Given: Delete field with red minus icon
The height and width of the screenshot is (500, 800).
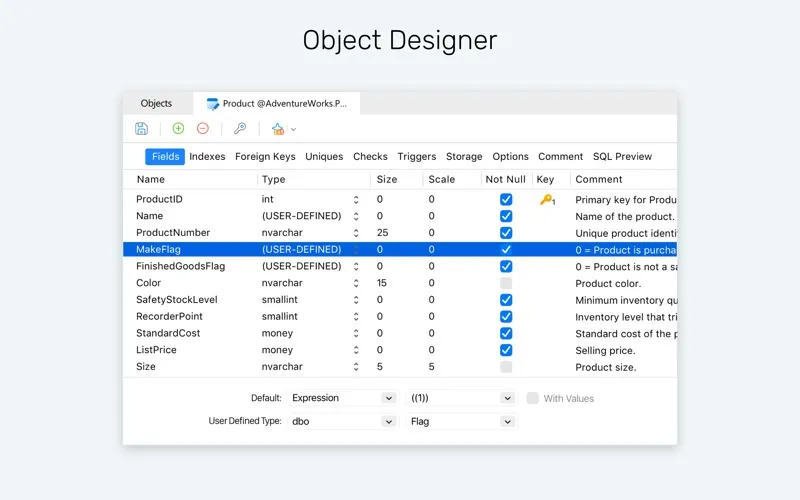Looking at the screenshot, I should coord(203,129).
